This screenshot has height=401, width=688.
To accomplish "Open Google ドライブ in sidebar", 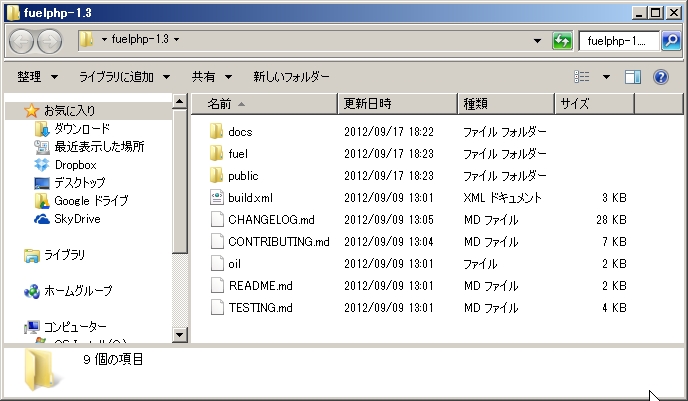I will tap(91, 200).
